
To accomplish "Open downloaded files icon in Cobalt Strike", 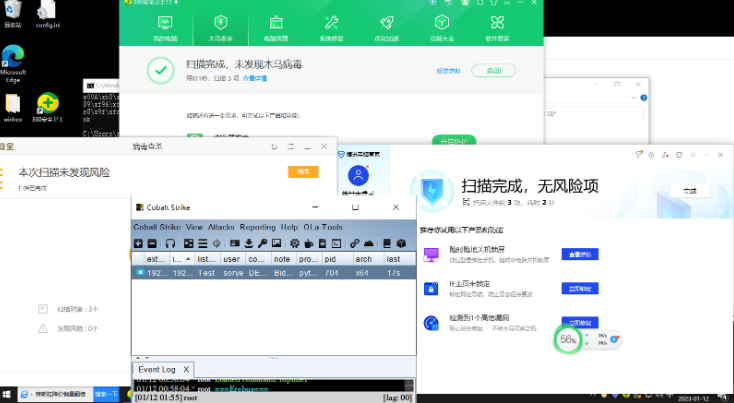I will tap(249, 243).
